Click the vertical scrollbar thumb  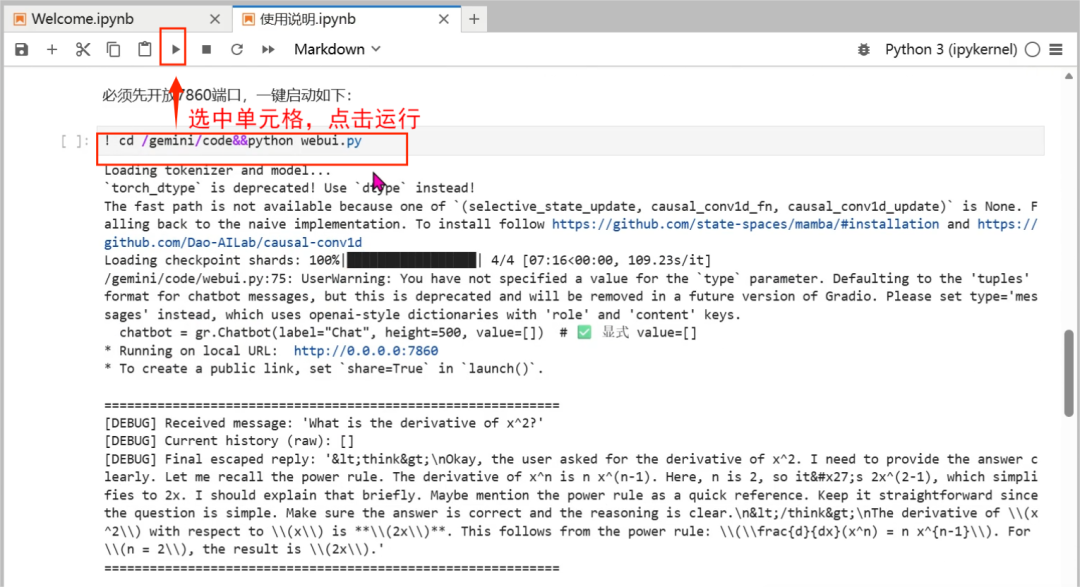pyautogui.click(x=1068, y=373)
